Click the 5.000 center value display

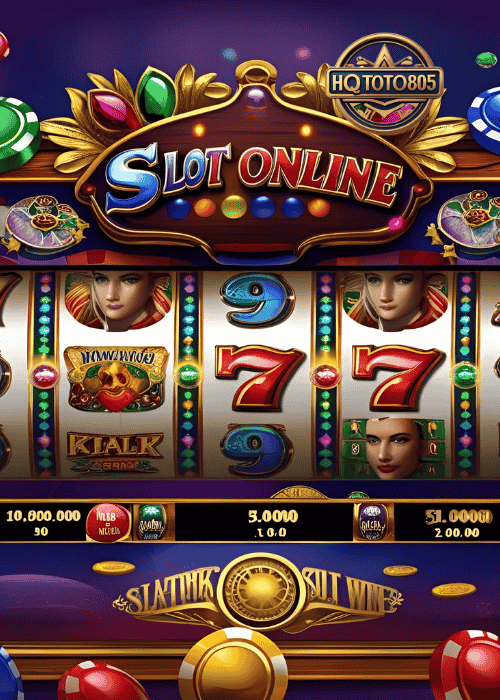273,517
